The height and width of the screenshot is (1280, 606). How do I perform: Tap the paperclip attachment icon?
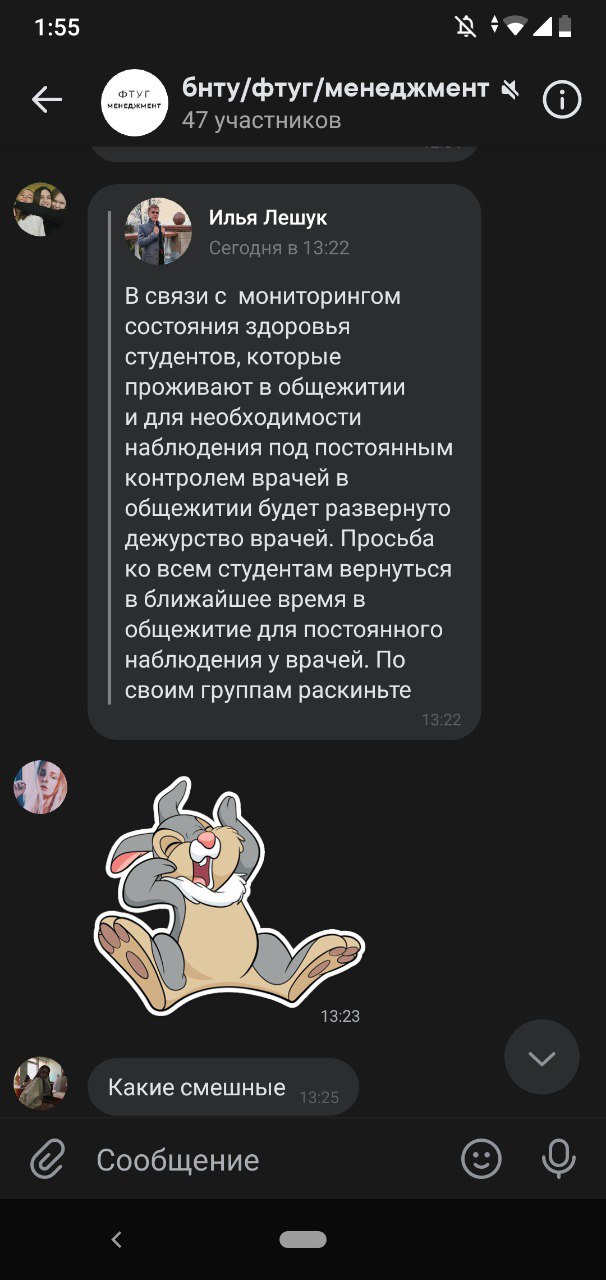point(47,1159)
